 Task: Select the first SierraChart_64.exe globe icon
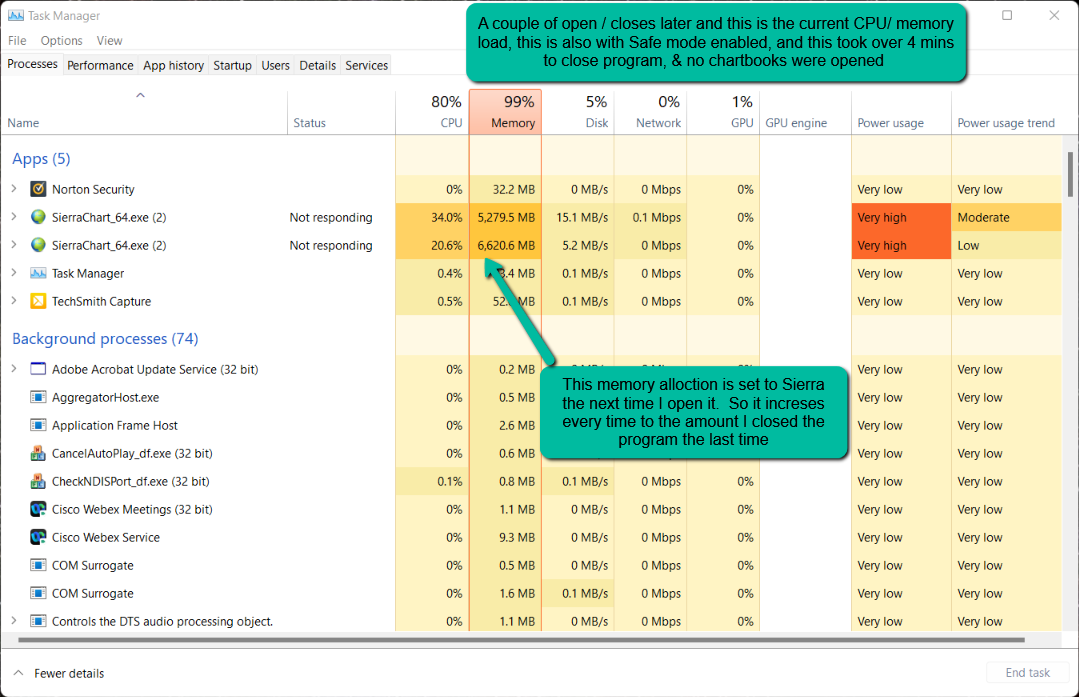click(39, 217)
